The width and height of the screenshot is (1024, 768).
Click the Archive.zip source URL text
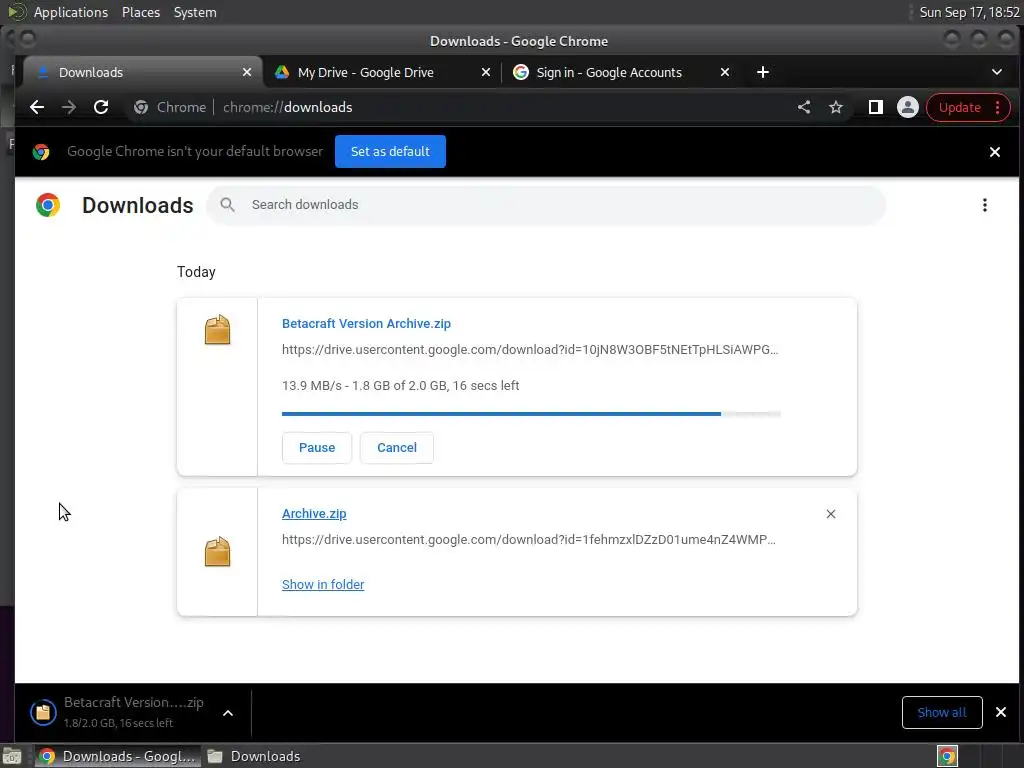pyautogui.click(x=529, y=540)
